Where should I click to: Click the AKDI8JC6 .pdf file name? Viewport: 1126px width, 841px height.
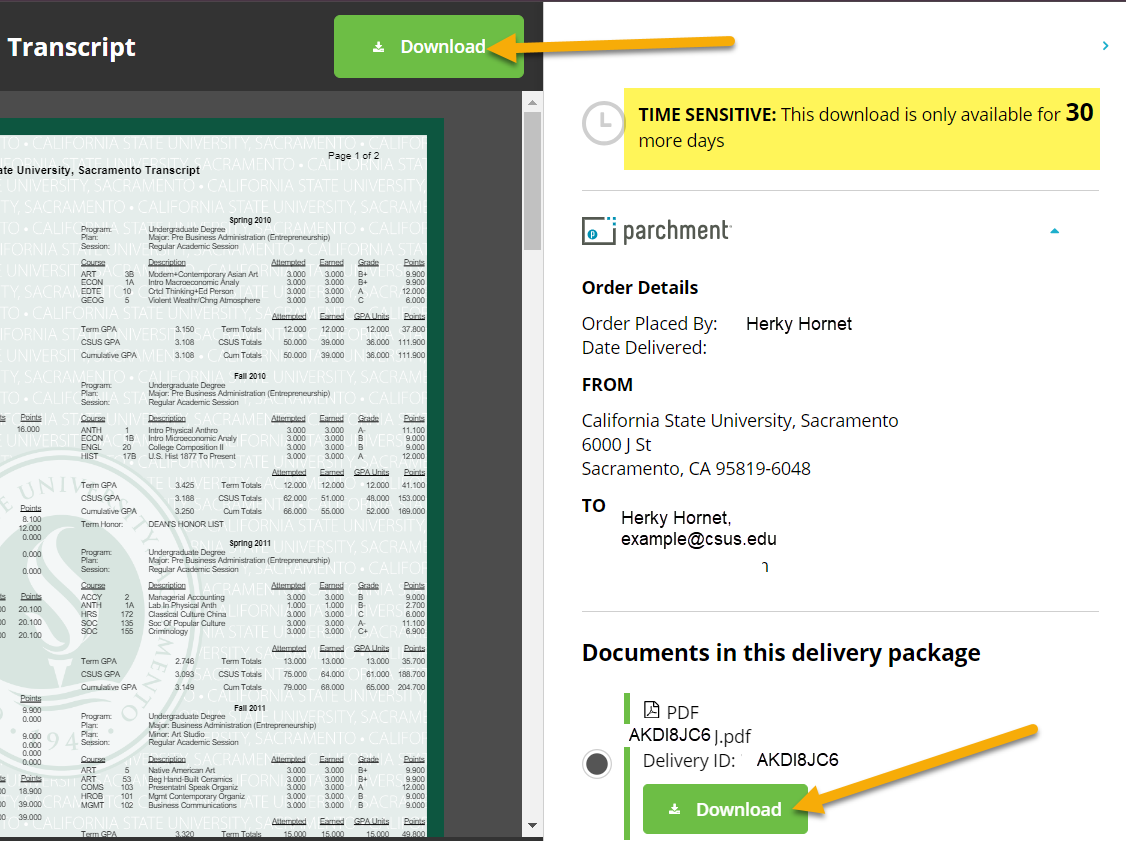pyautogui.click(x=688, y=735)
